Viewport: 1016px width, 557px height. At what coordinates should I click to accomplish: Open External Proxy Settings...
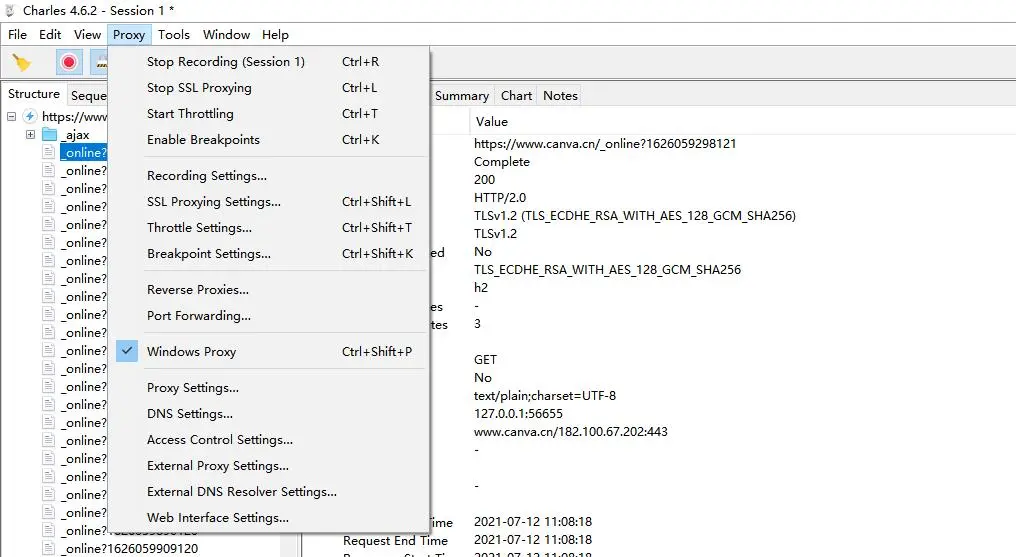217,466
